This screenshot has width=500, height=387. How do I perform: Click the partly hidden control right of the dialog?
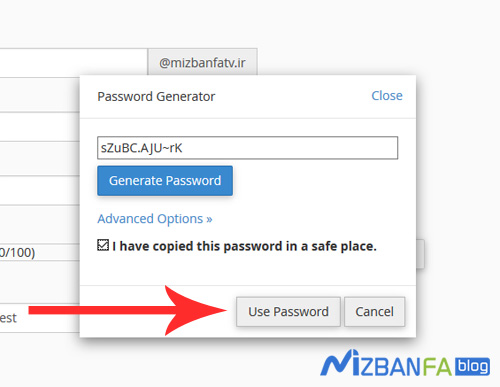coord(420,253)
